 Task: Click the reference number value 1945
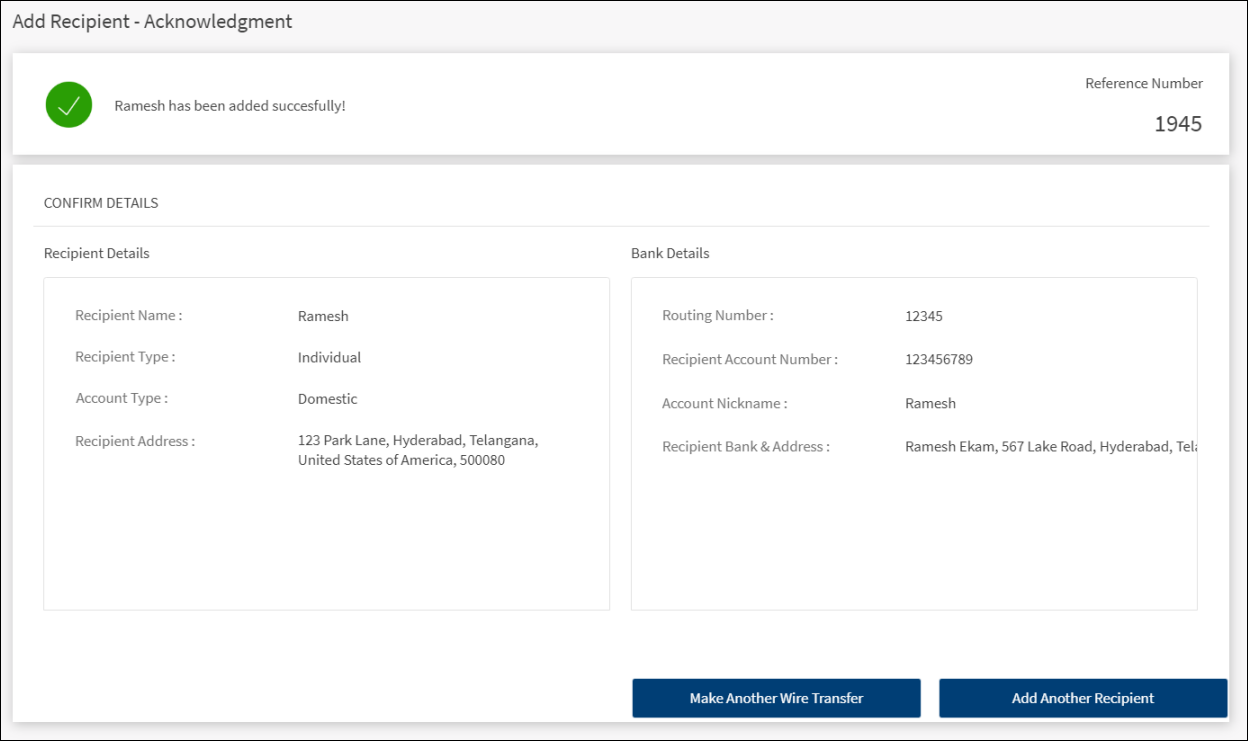[1178, 124]
